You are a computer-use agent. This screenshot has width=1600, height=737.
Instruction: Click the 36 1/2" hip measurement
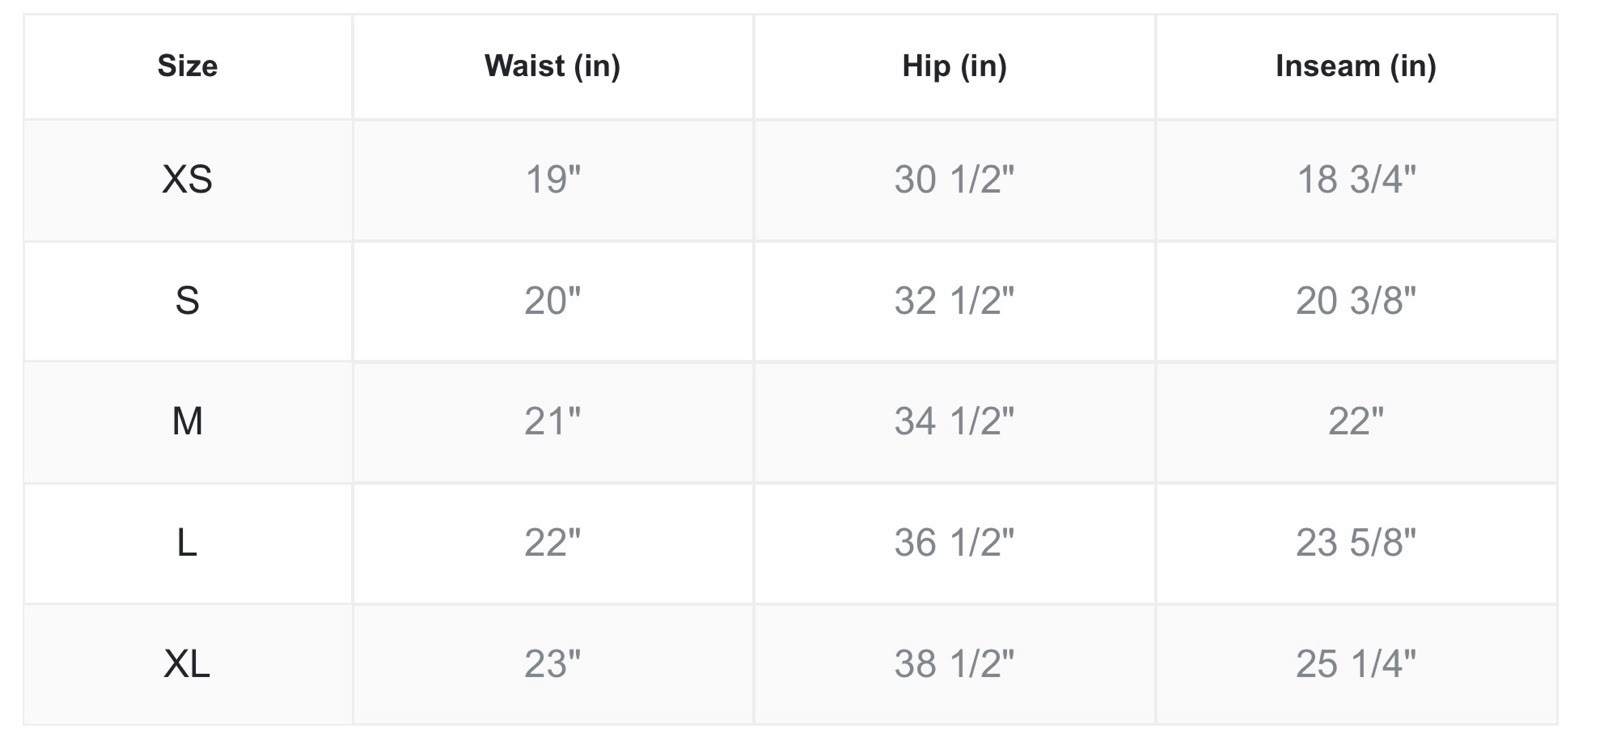click(954, 543)
